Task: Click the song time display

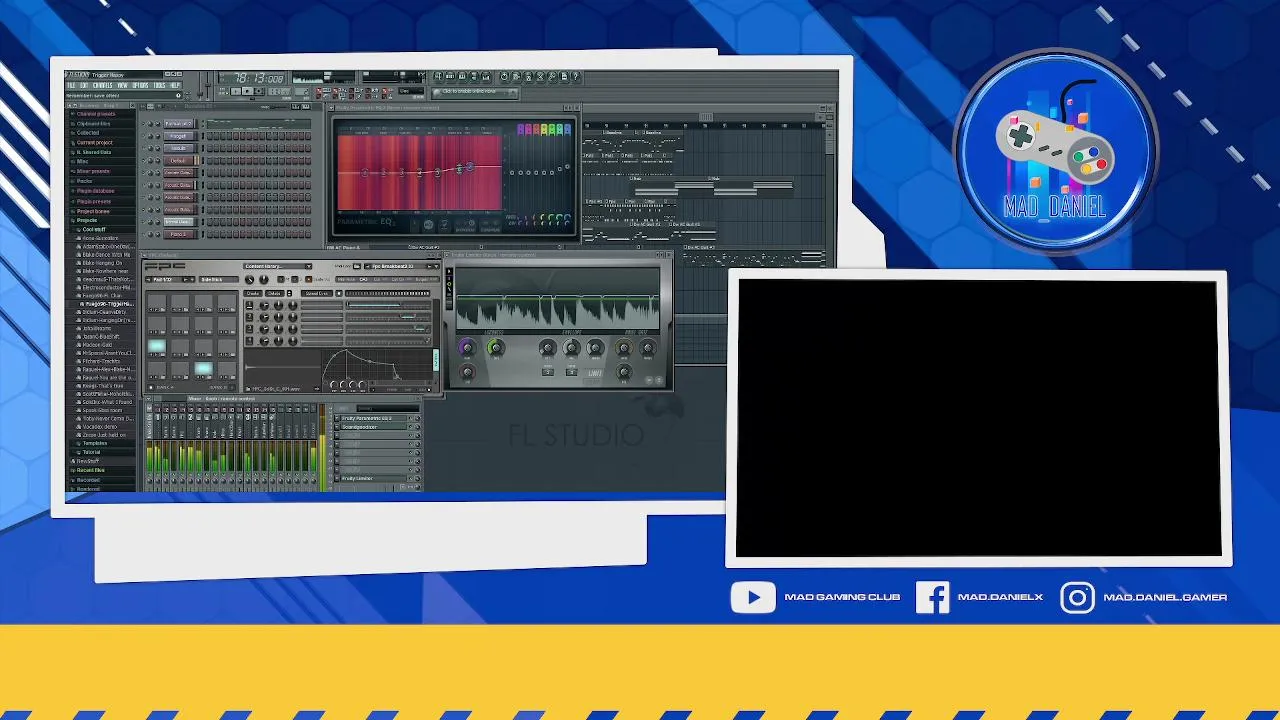Action: coord(251,78)
